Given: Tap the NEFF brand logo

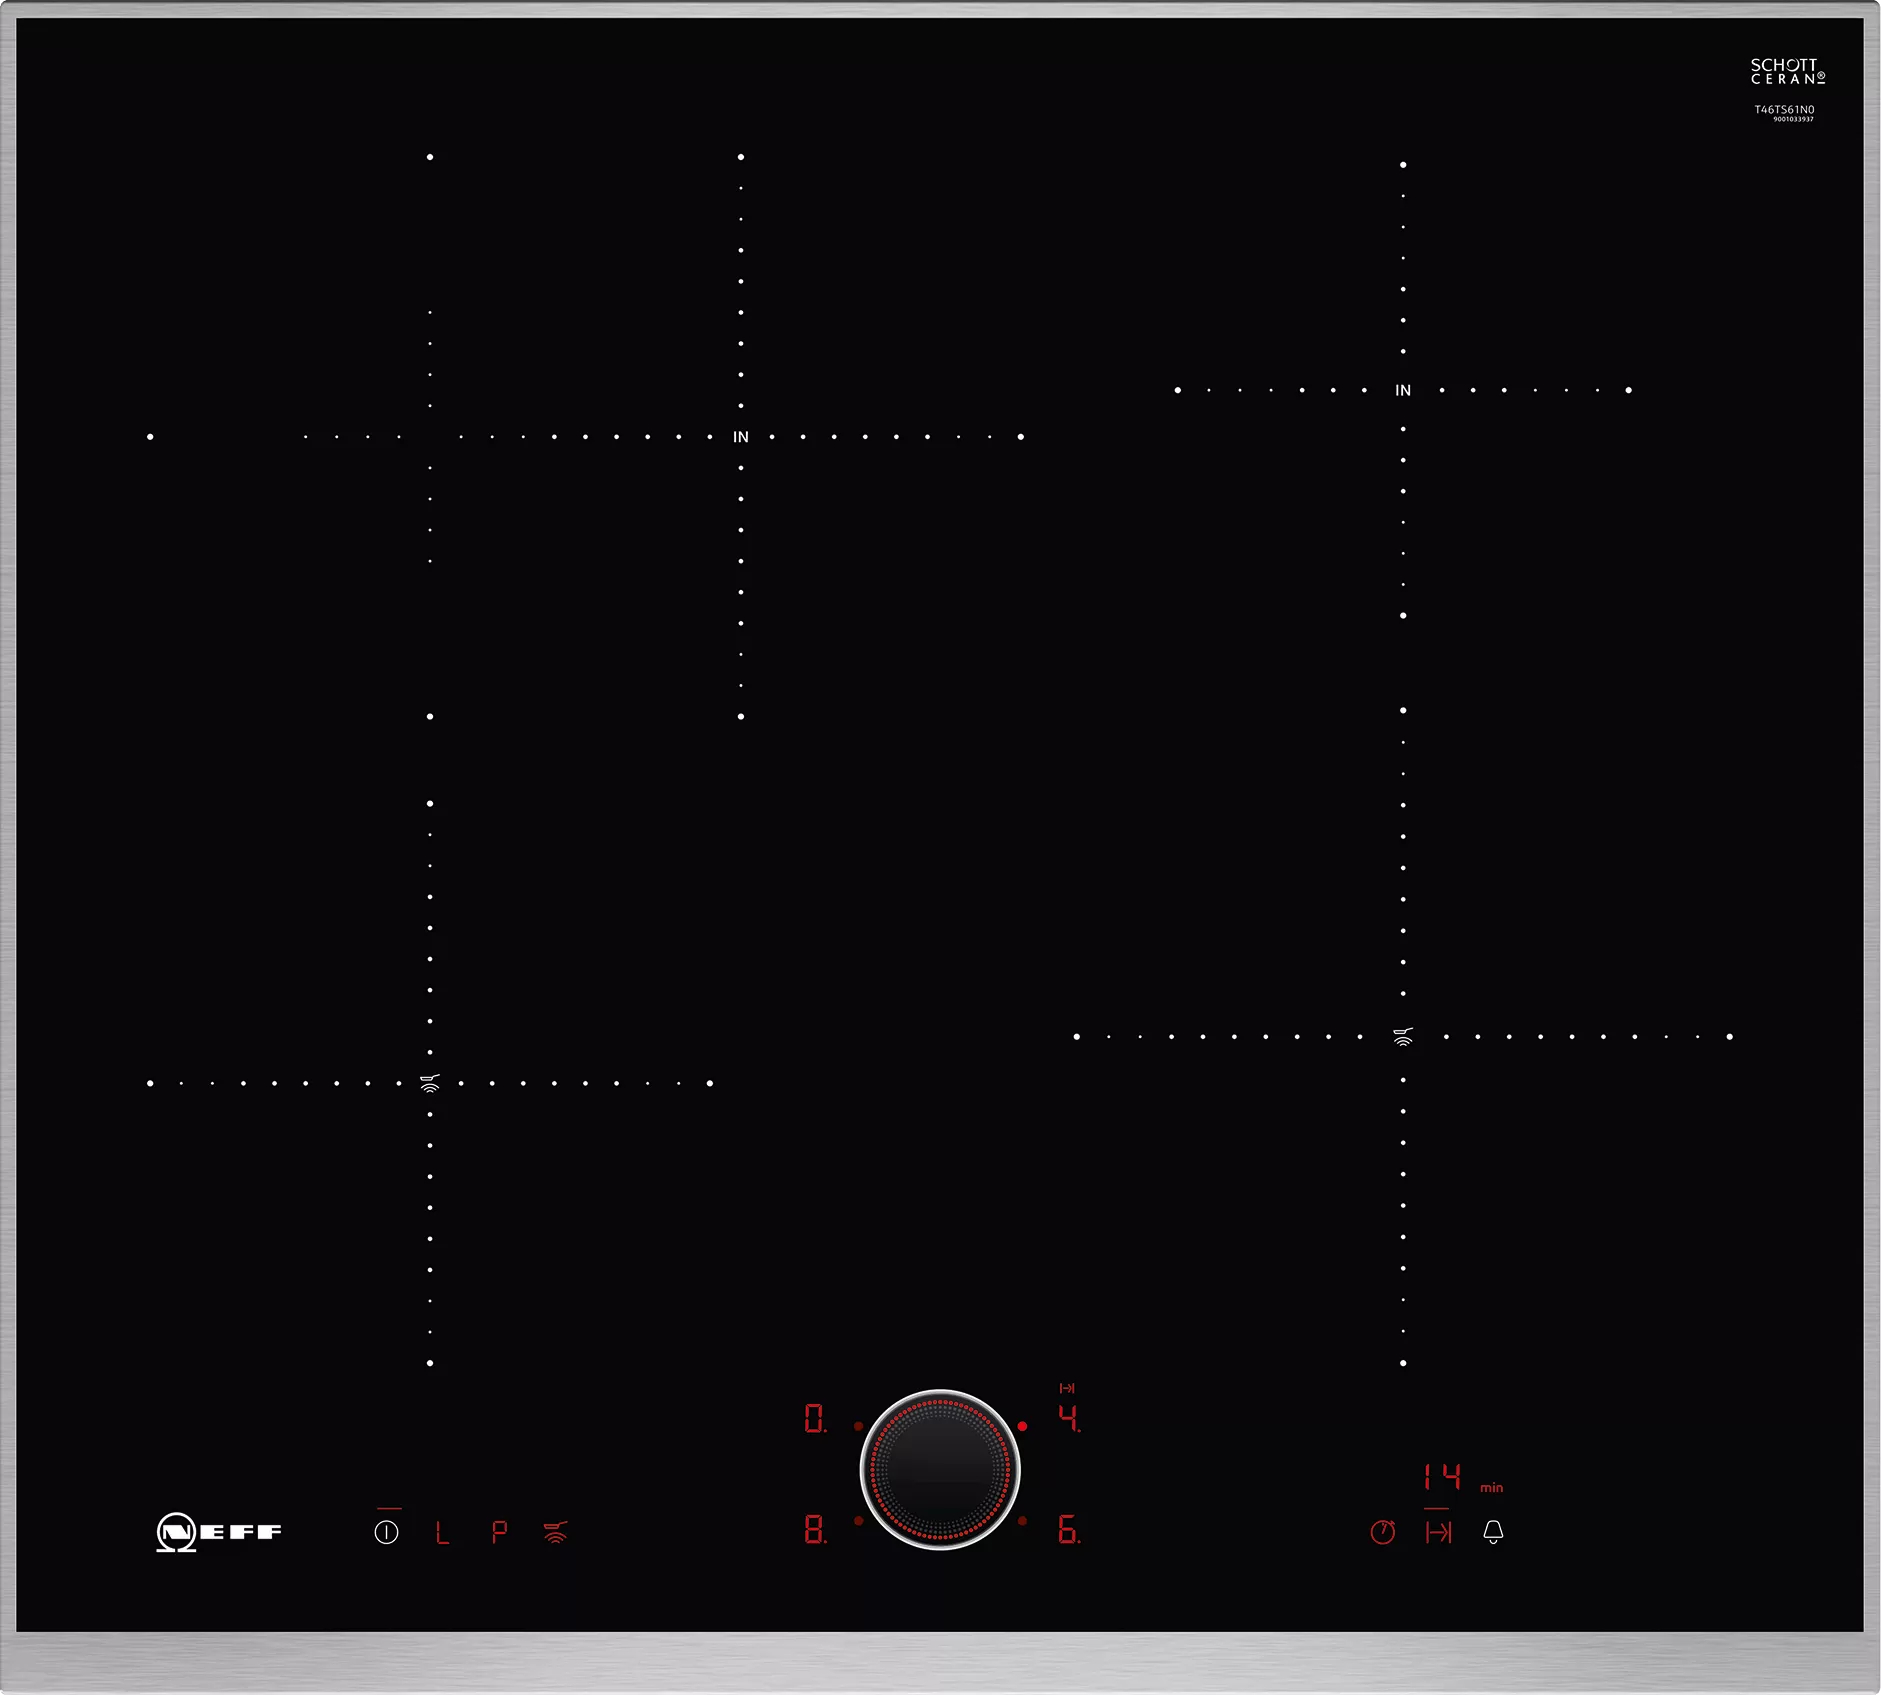Looking at the screenshot, I should click(219, 1532).
